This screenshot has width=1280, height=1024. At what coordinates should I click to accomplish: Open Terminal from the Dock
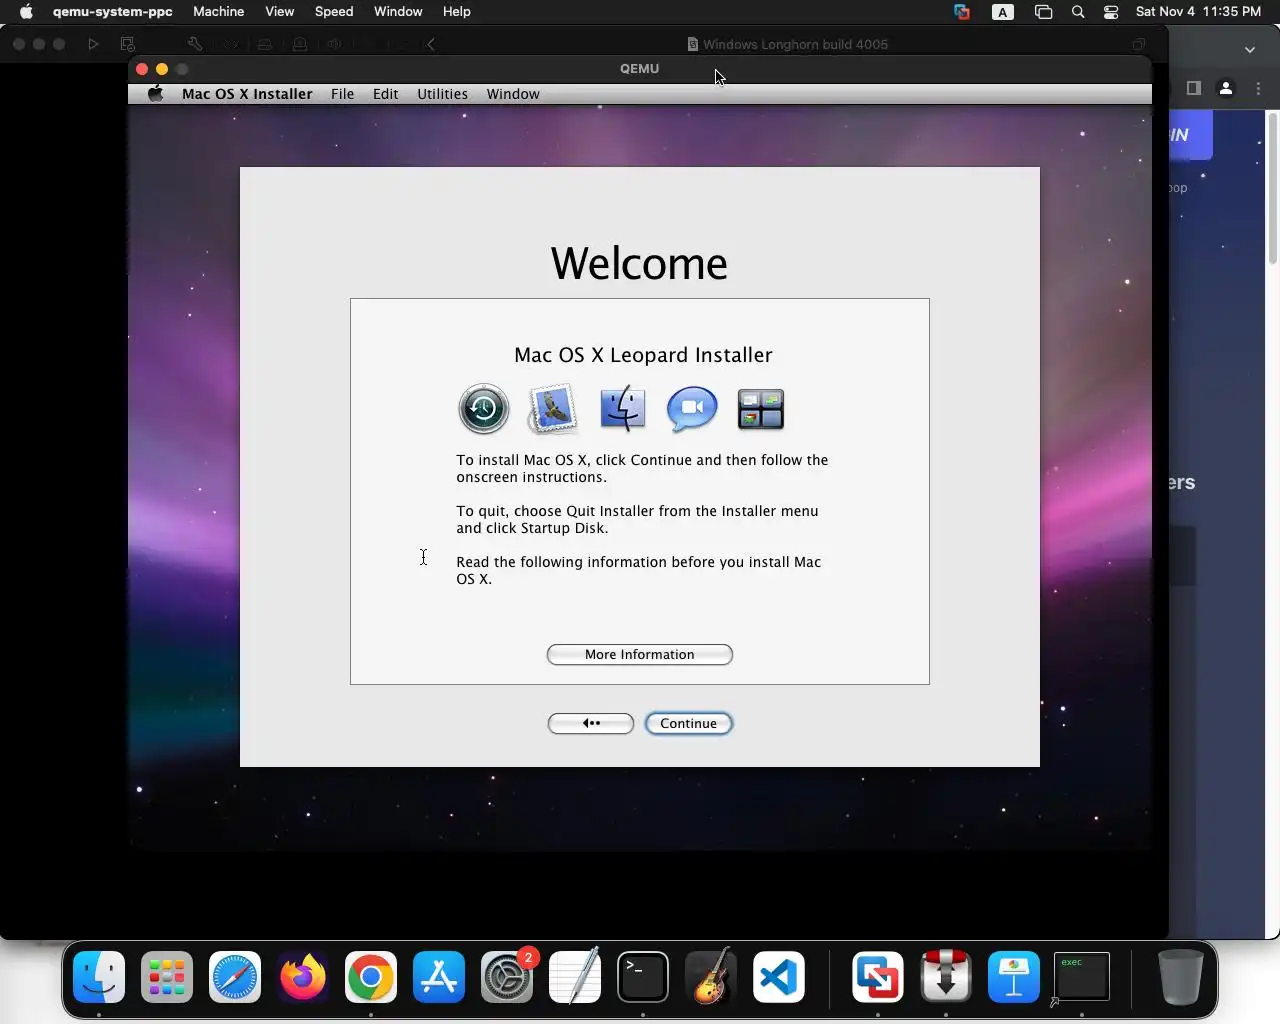pyautogui.click(x=643, y=976)
